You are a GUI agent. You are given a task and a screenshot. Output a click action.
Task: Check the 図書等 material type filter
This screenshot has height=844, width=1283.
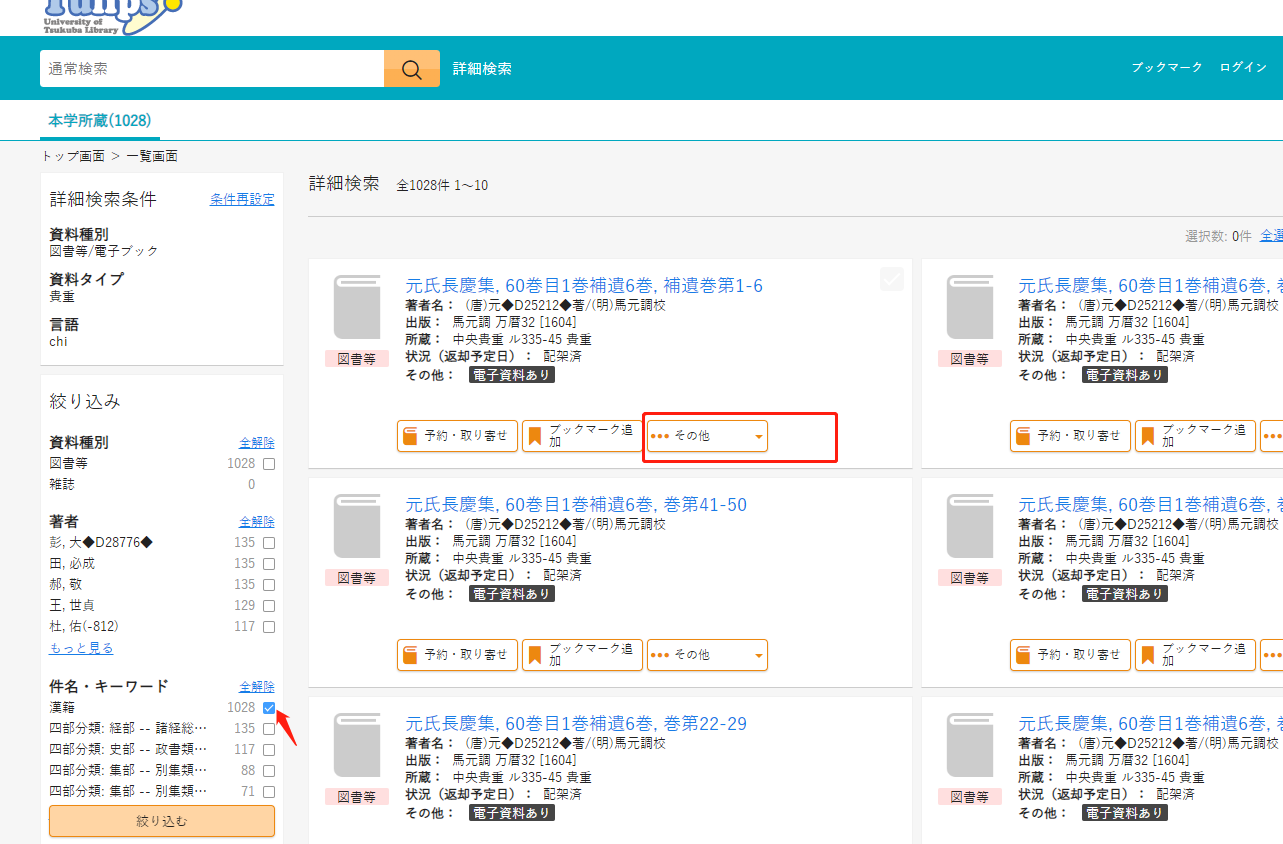[269, 464]
